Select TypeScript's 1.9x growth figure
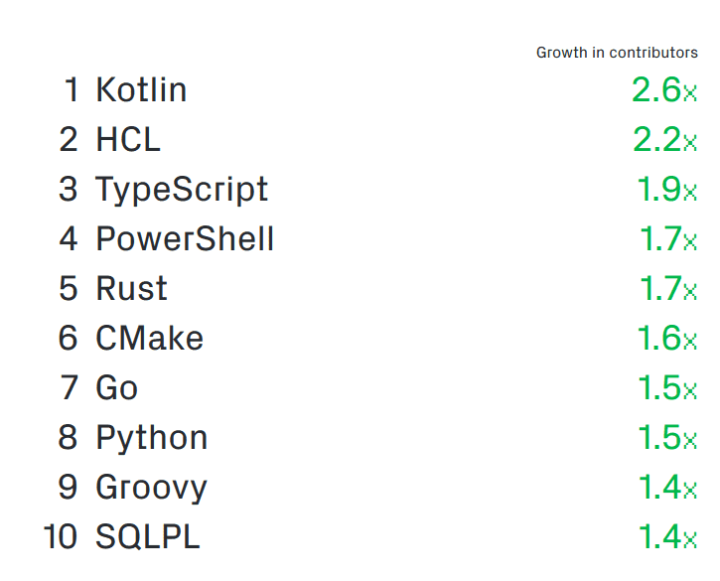The image size is (720, 581). [667, 189]
